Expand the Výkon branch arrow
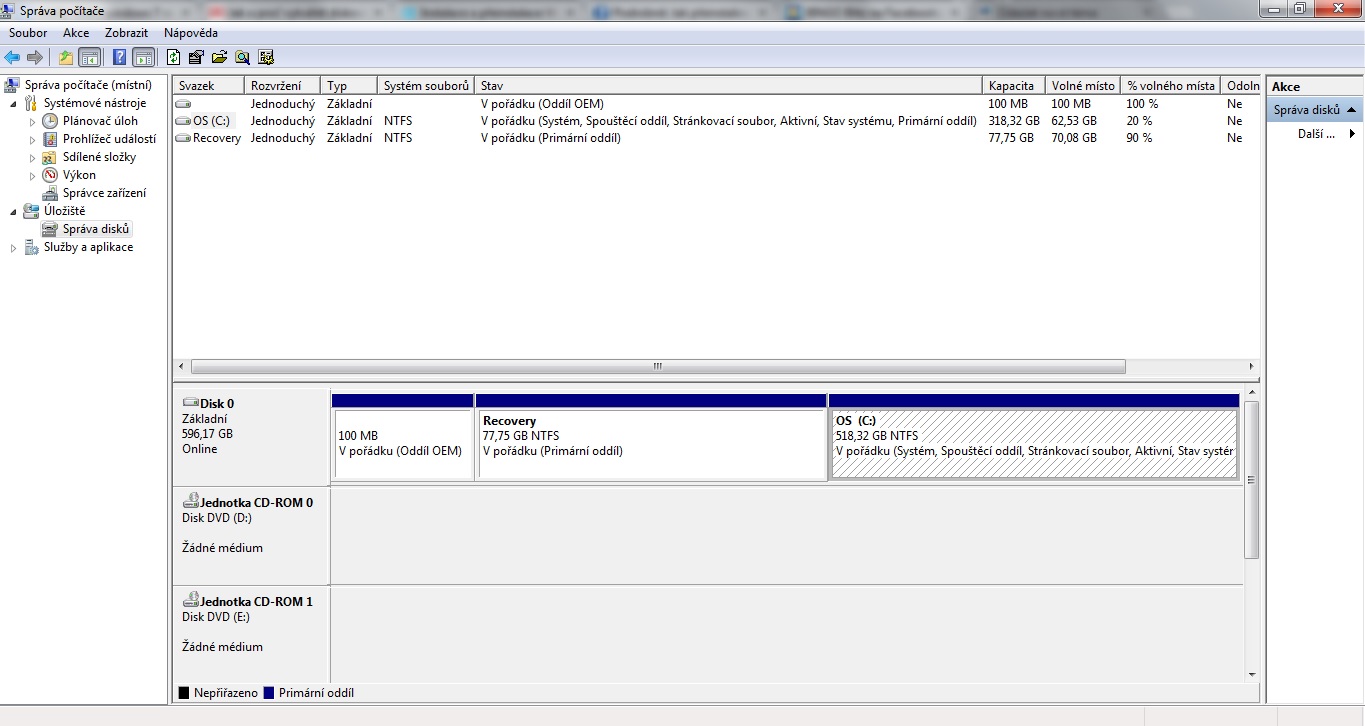The height and width of the screenshot is (726, 1365). [x=32, y=176]
